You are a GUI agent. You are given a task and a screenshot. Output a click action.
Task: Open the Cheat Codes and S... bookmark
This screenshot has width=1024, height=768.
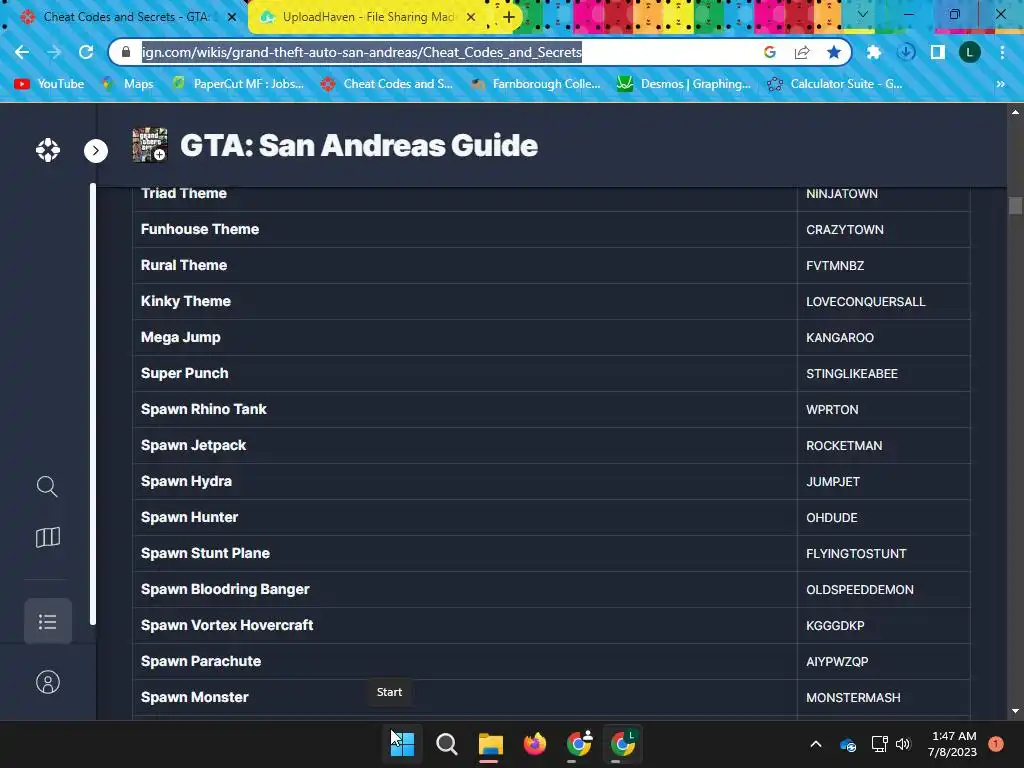coord(387,84)
